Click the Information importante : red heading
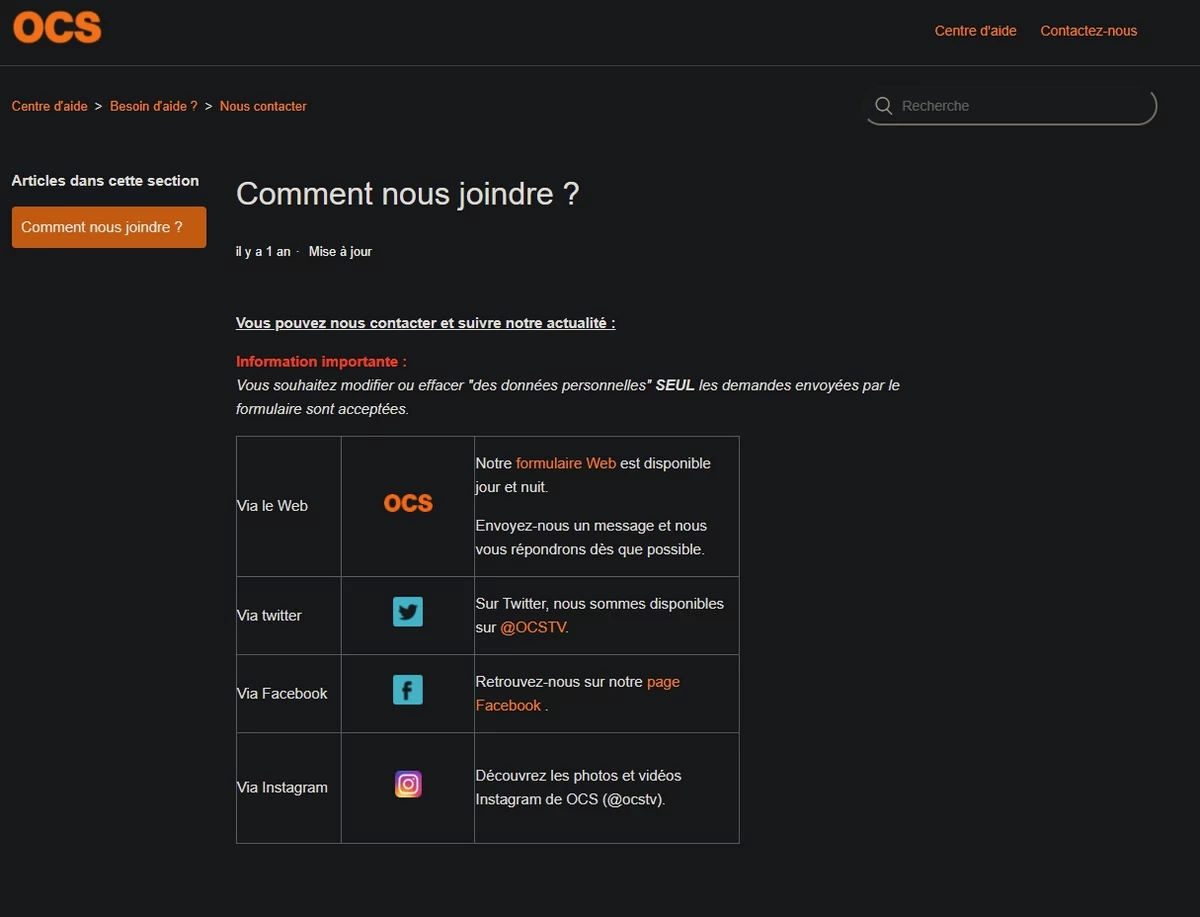This screenshot has height=917, width=1200. pyautogui.click(x=321, y=361)
